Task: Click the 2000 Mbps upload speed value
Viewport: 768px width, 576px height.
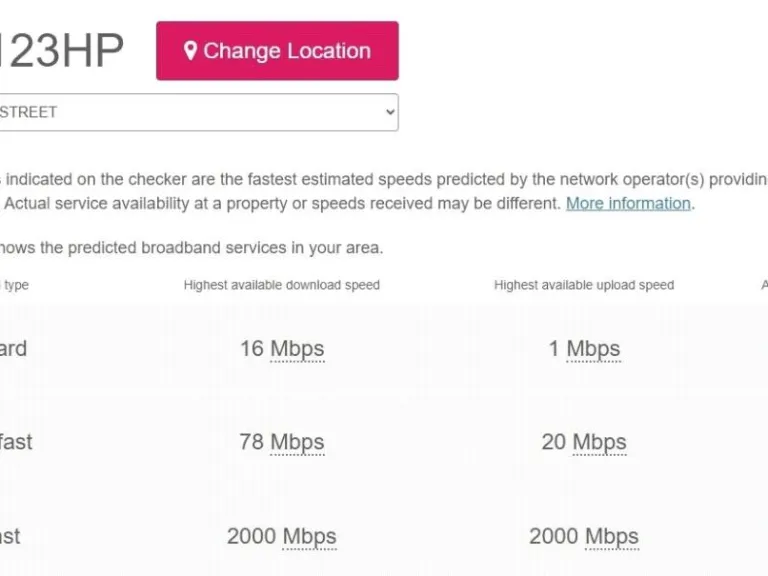Action: [x=584, y=536]
